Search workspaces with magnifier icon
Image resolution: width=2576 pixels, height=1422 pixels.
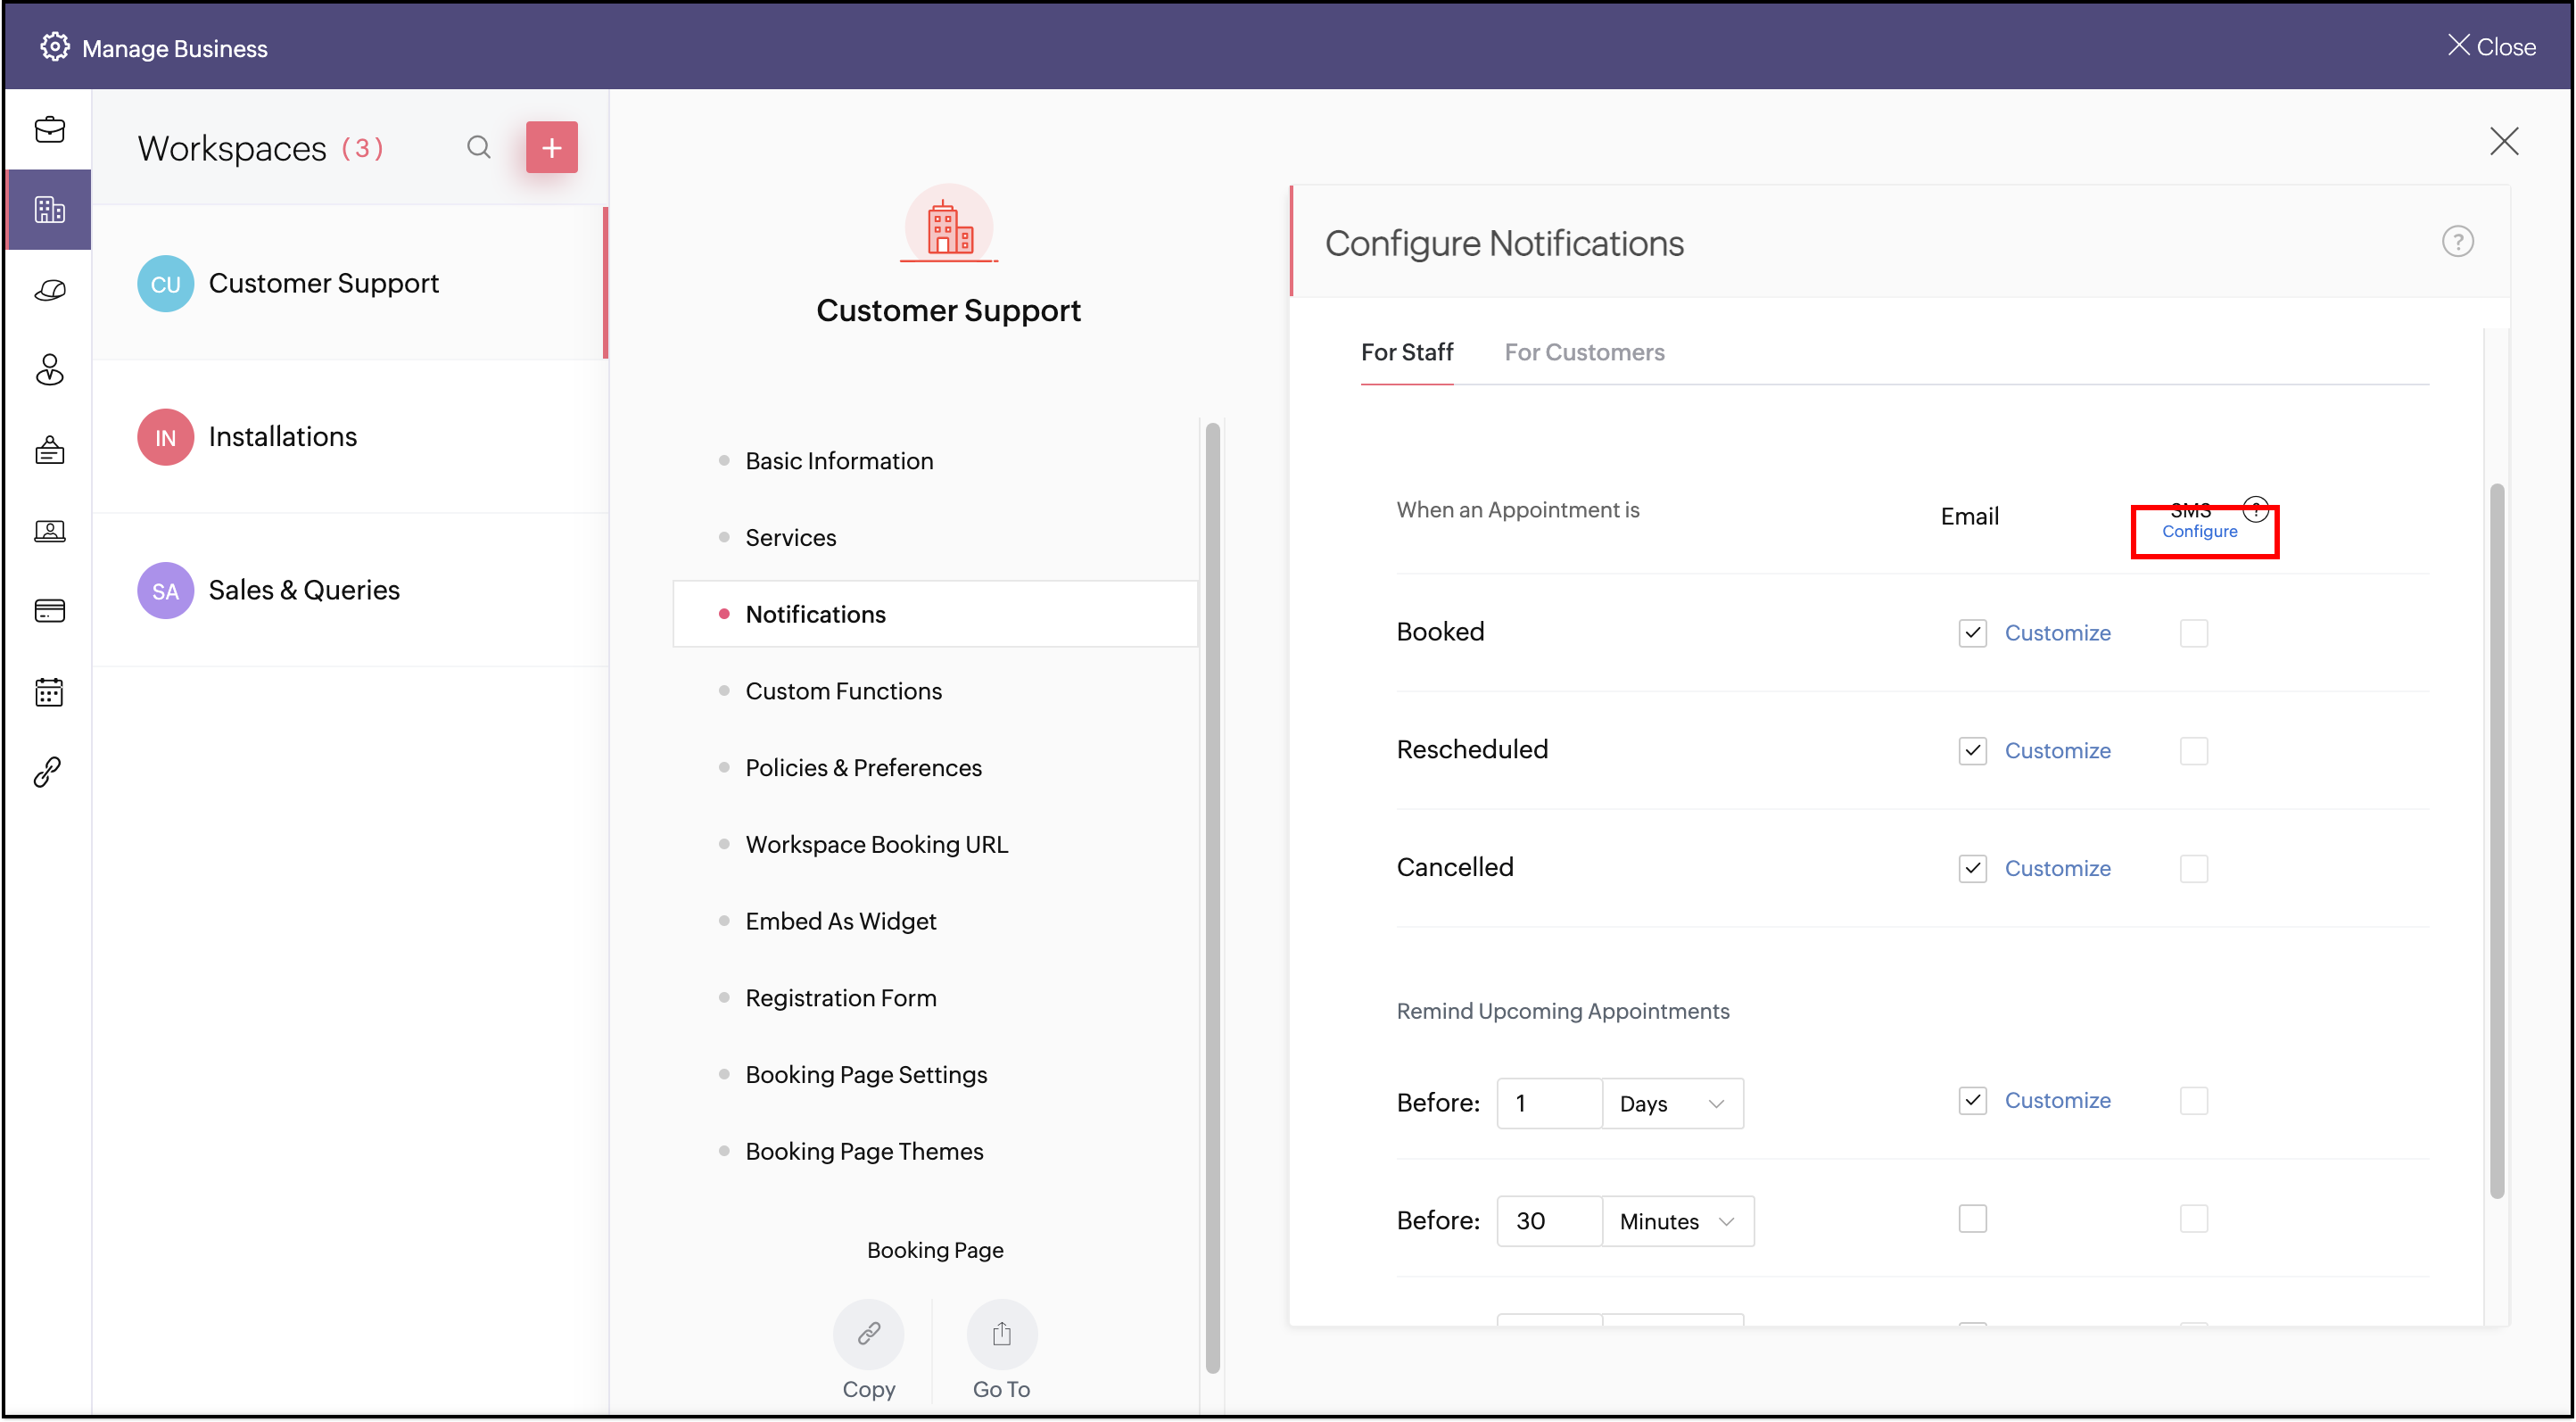coord(479,148)
